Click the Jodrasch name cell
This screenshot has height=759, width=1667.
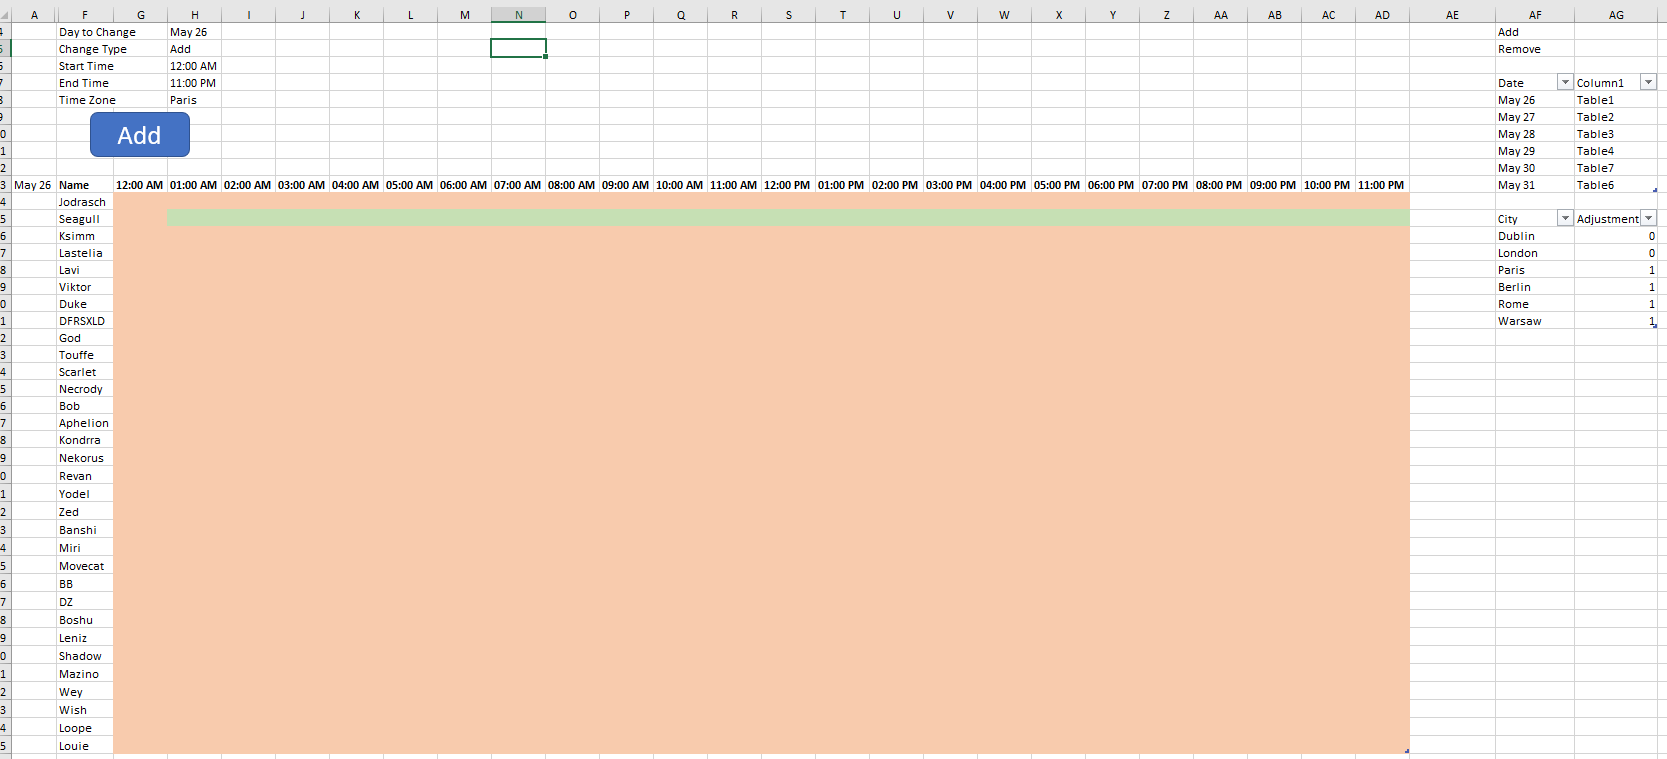(85, 202)
